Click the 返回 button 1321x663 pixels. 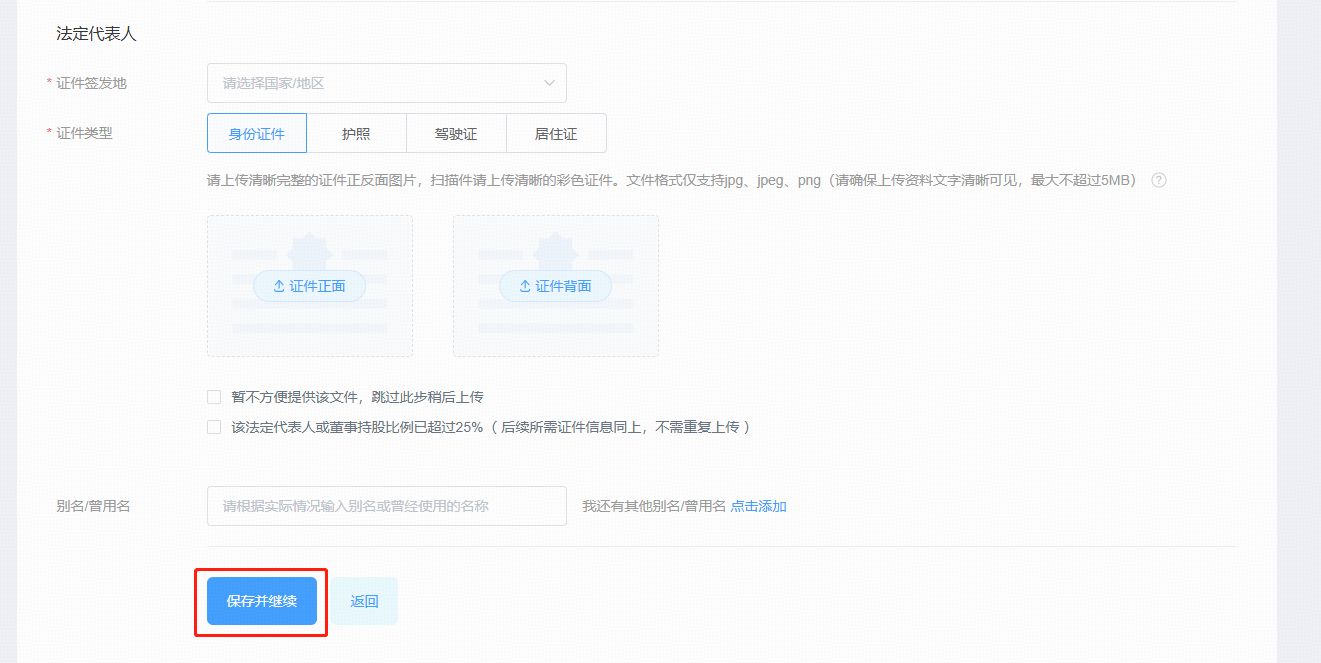[364, 601]
